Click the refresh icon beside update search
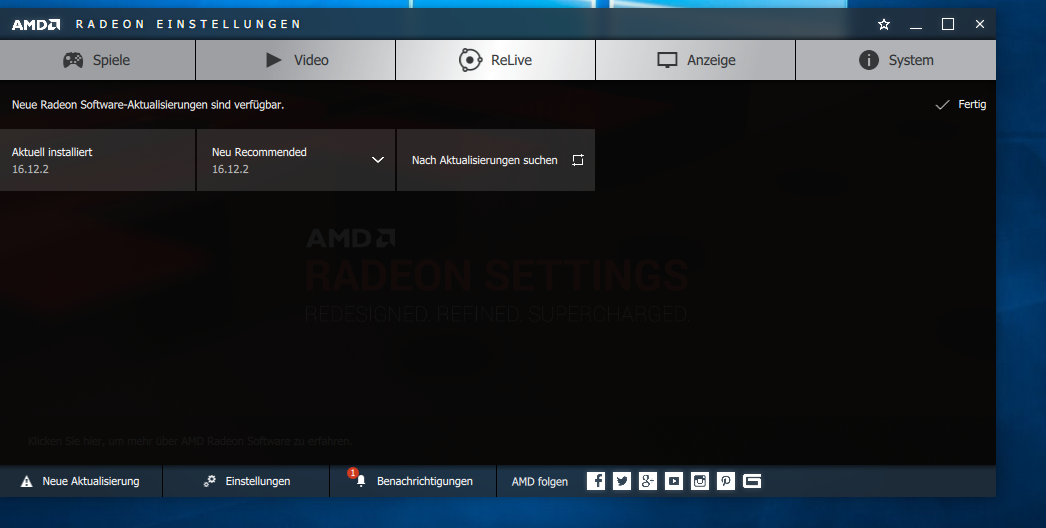This screenshot has height=528, width=1046. [x=578, y=160]
